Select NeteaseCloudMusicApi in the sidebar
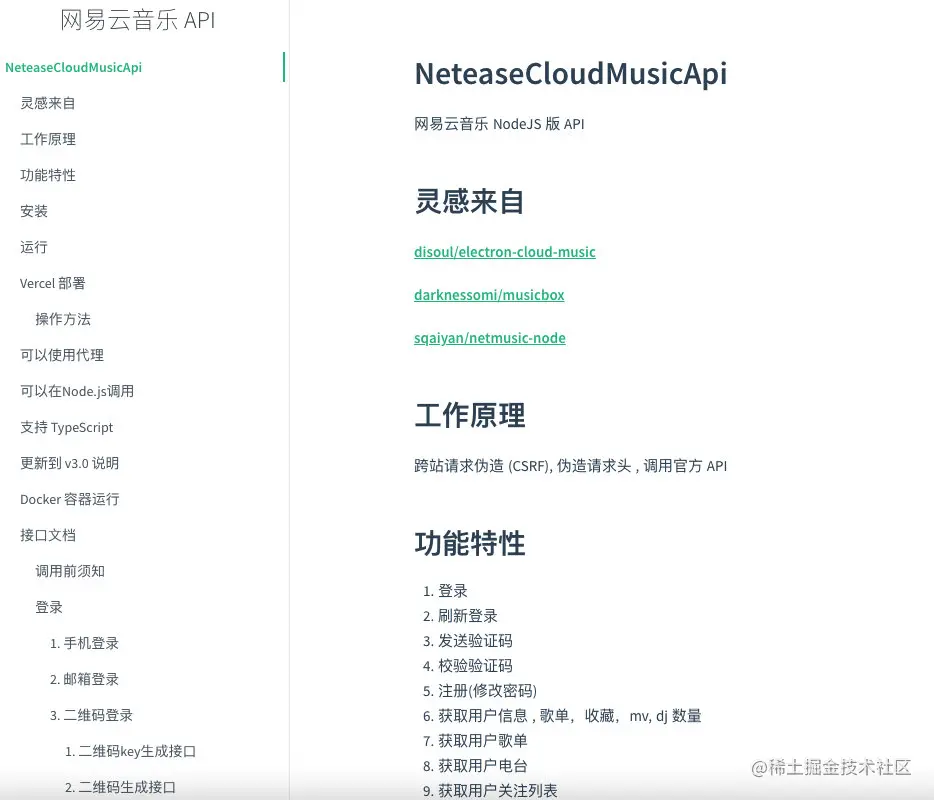Viewport: 934px width, 800px height. click(x=73, y=67)
